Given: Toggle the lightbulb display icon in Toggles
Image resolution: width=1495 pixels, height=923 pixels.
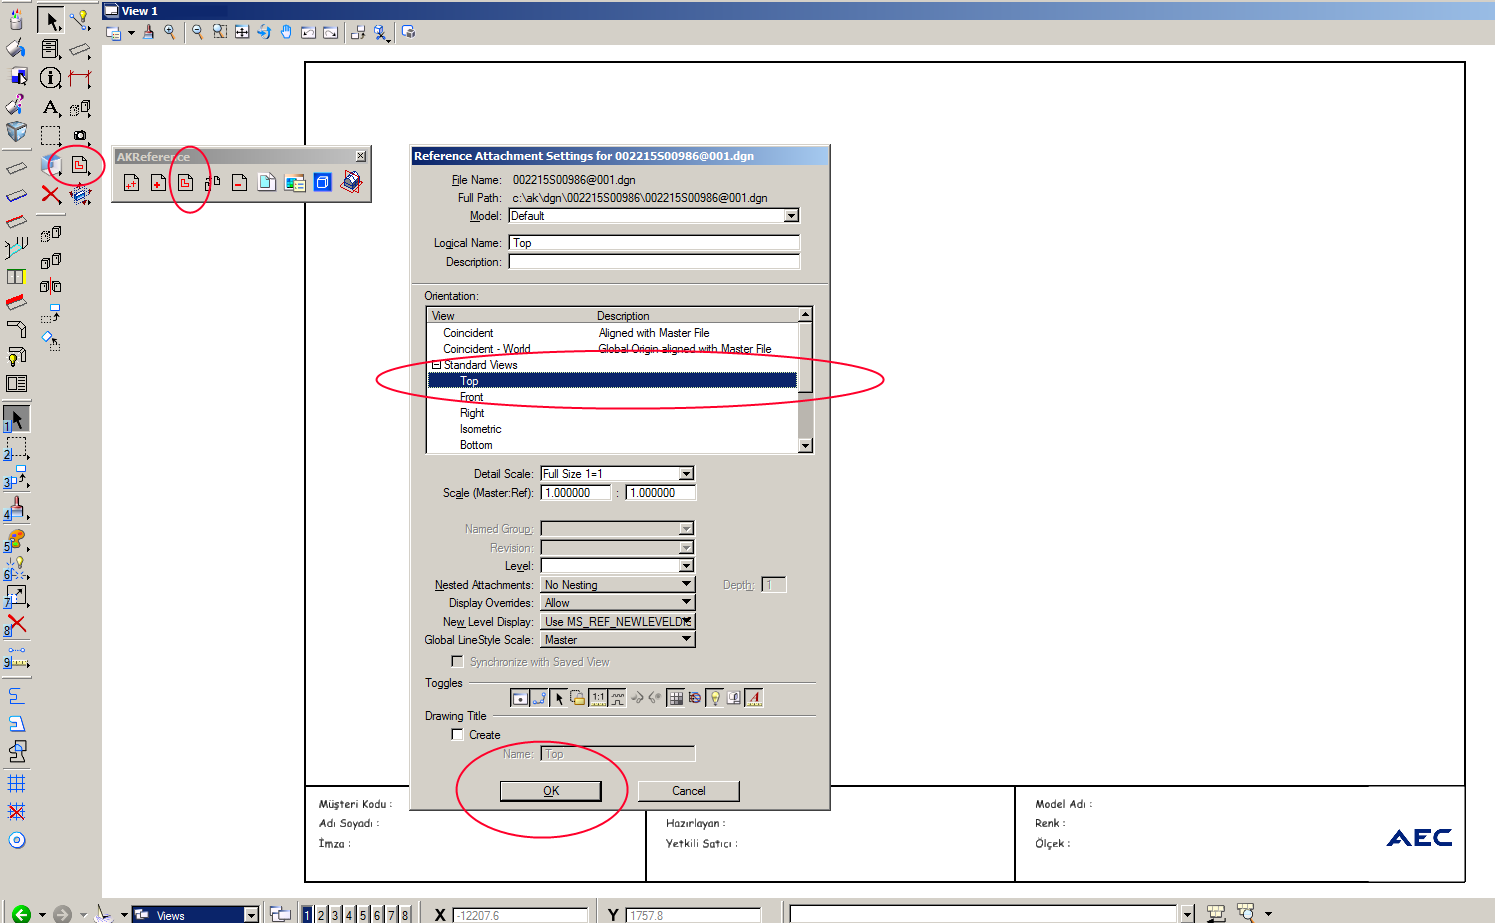Looking at the screenshot, I should (x=714, y=698).
